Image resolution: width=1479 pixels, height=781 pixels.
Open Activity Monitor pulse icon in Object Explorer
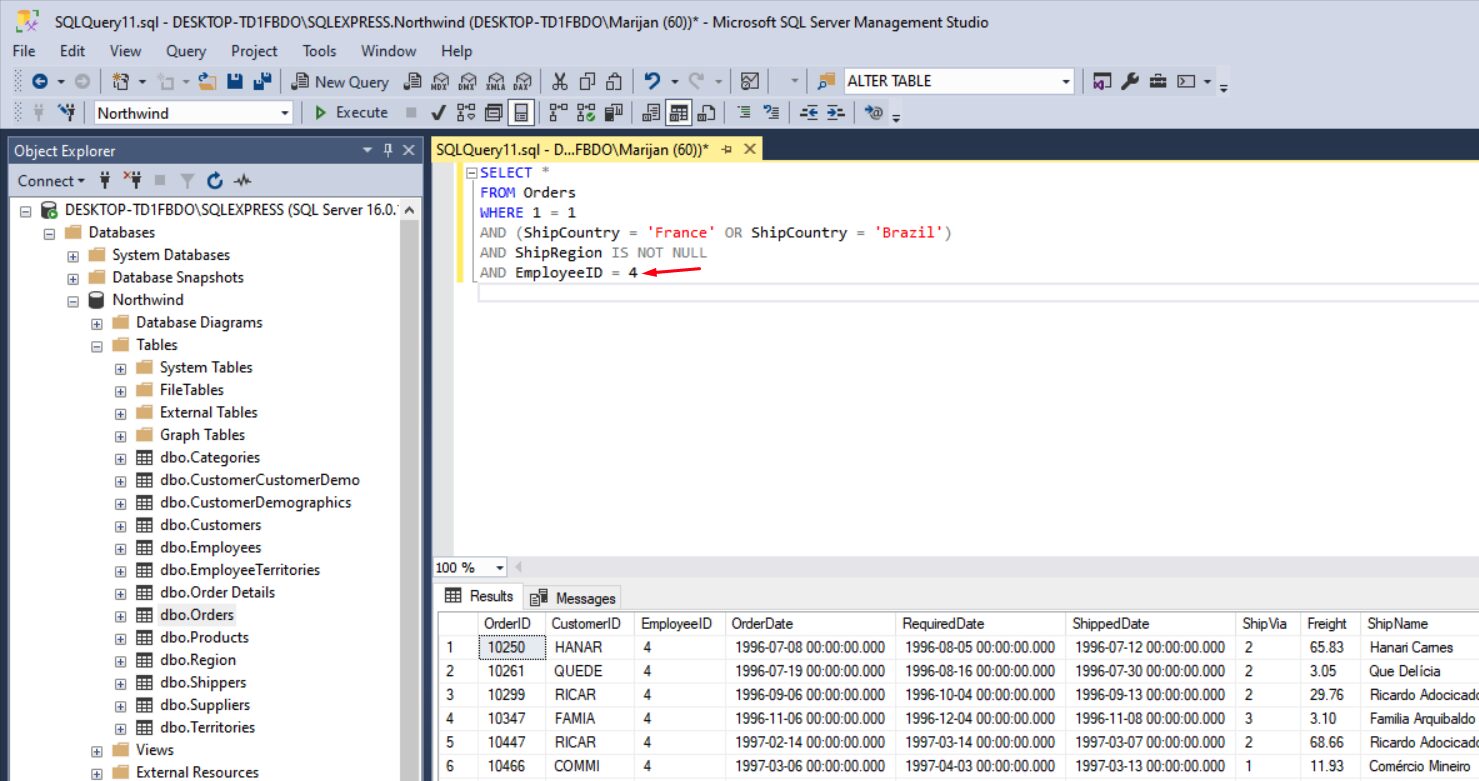pyautogui.click(x=243, y=181)
